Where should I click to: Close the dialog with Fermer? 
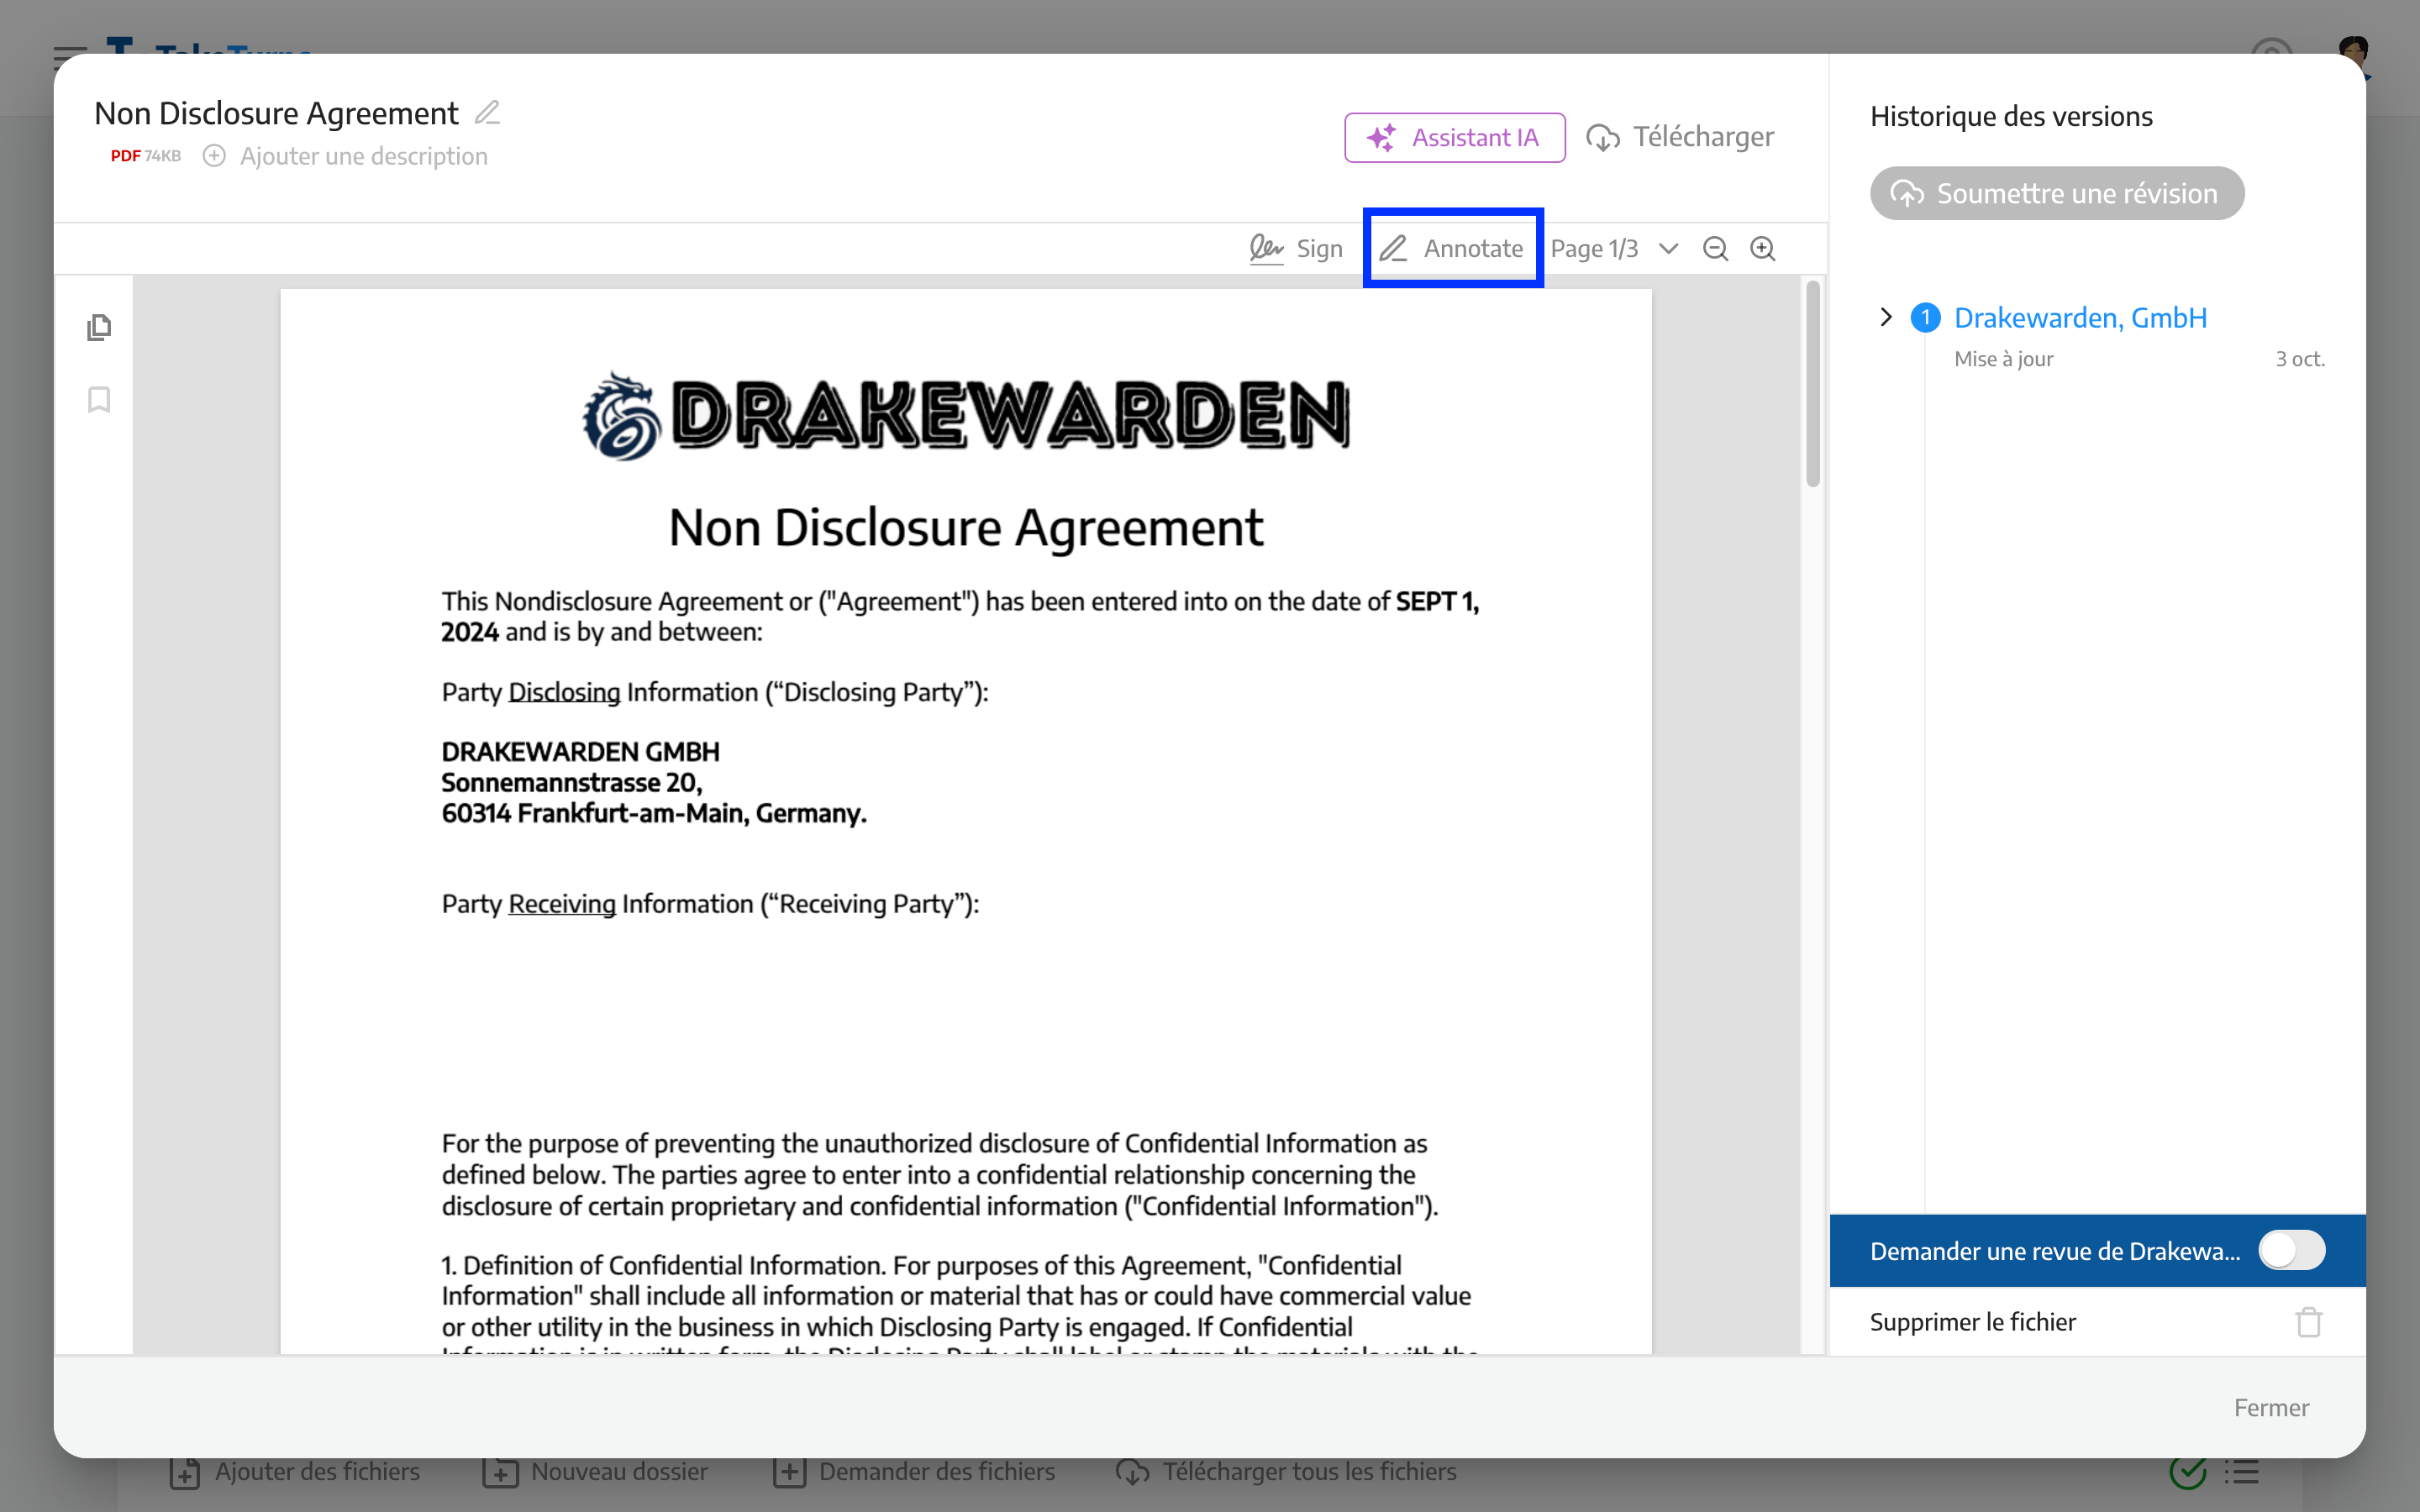[2271, 1407]
